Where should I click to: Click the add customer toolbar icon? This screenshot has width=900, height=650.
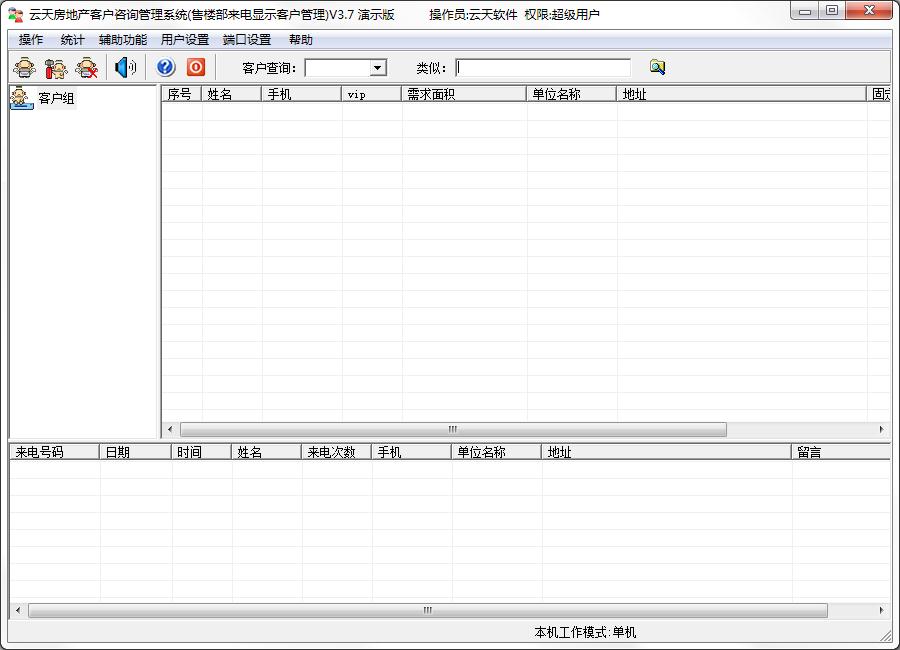(25, 68)
